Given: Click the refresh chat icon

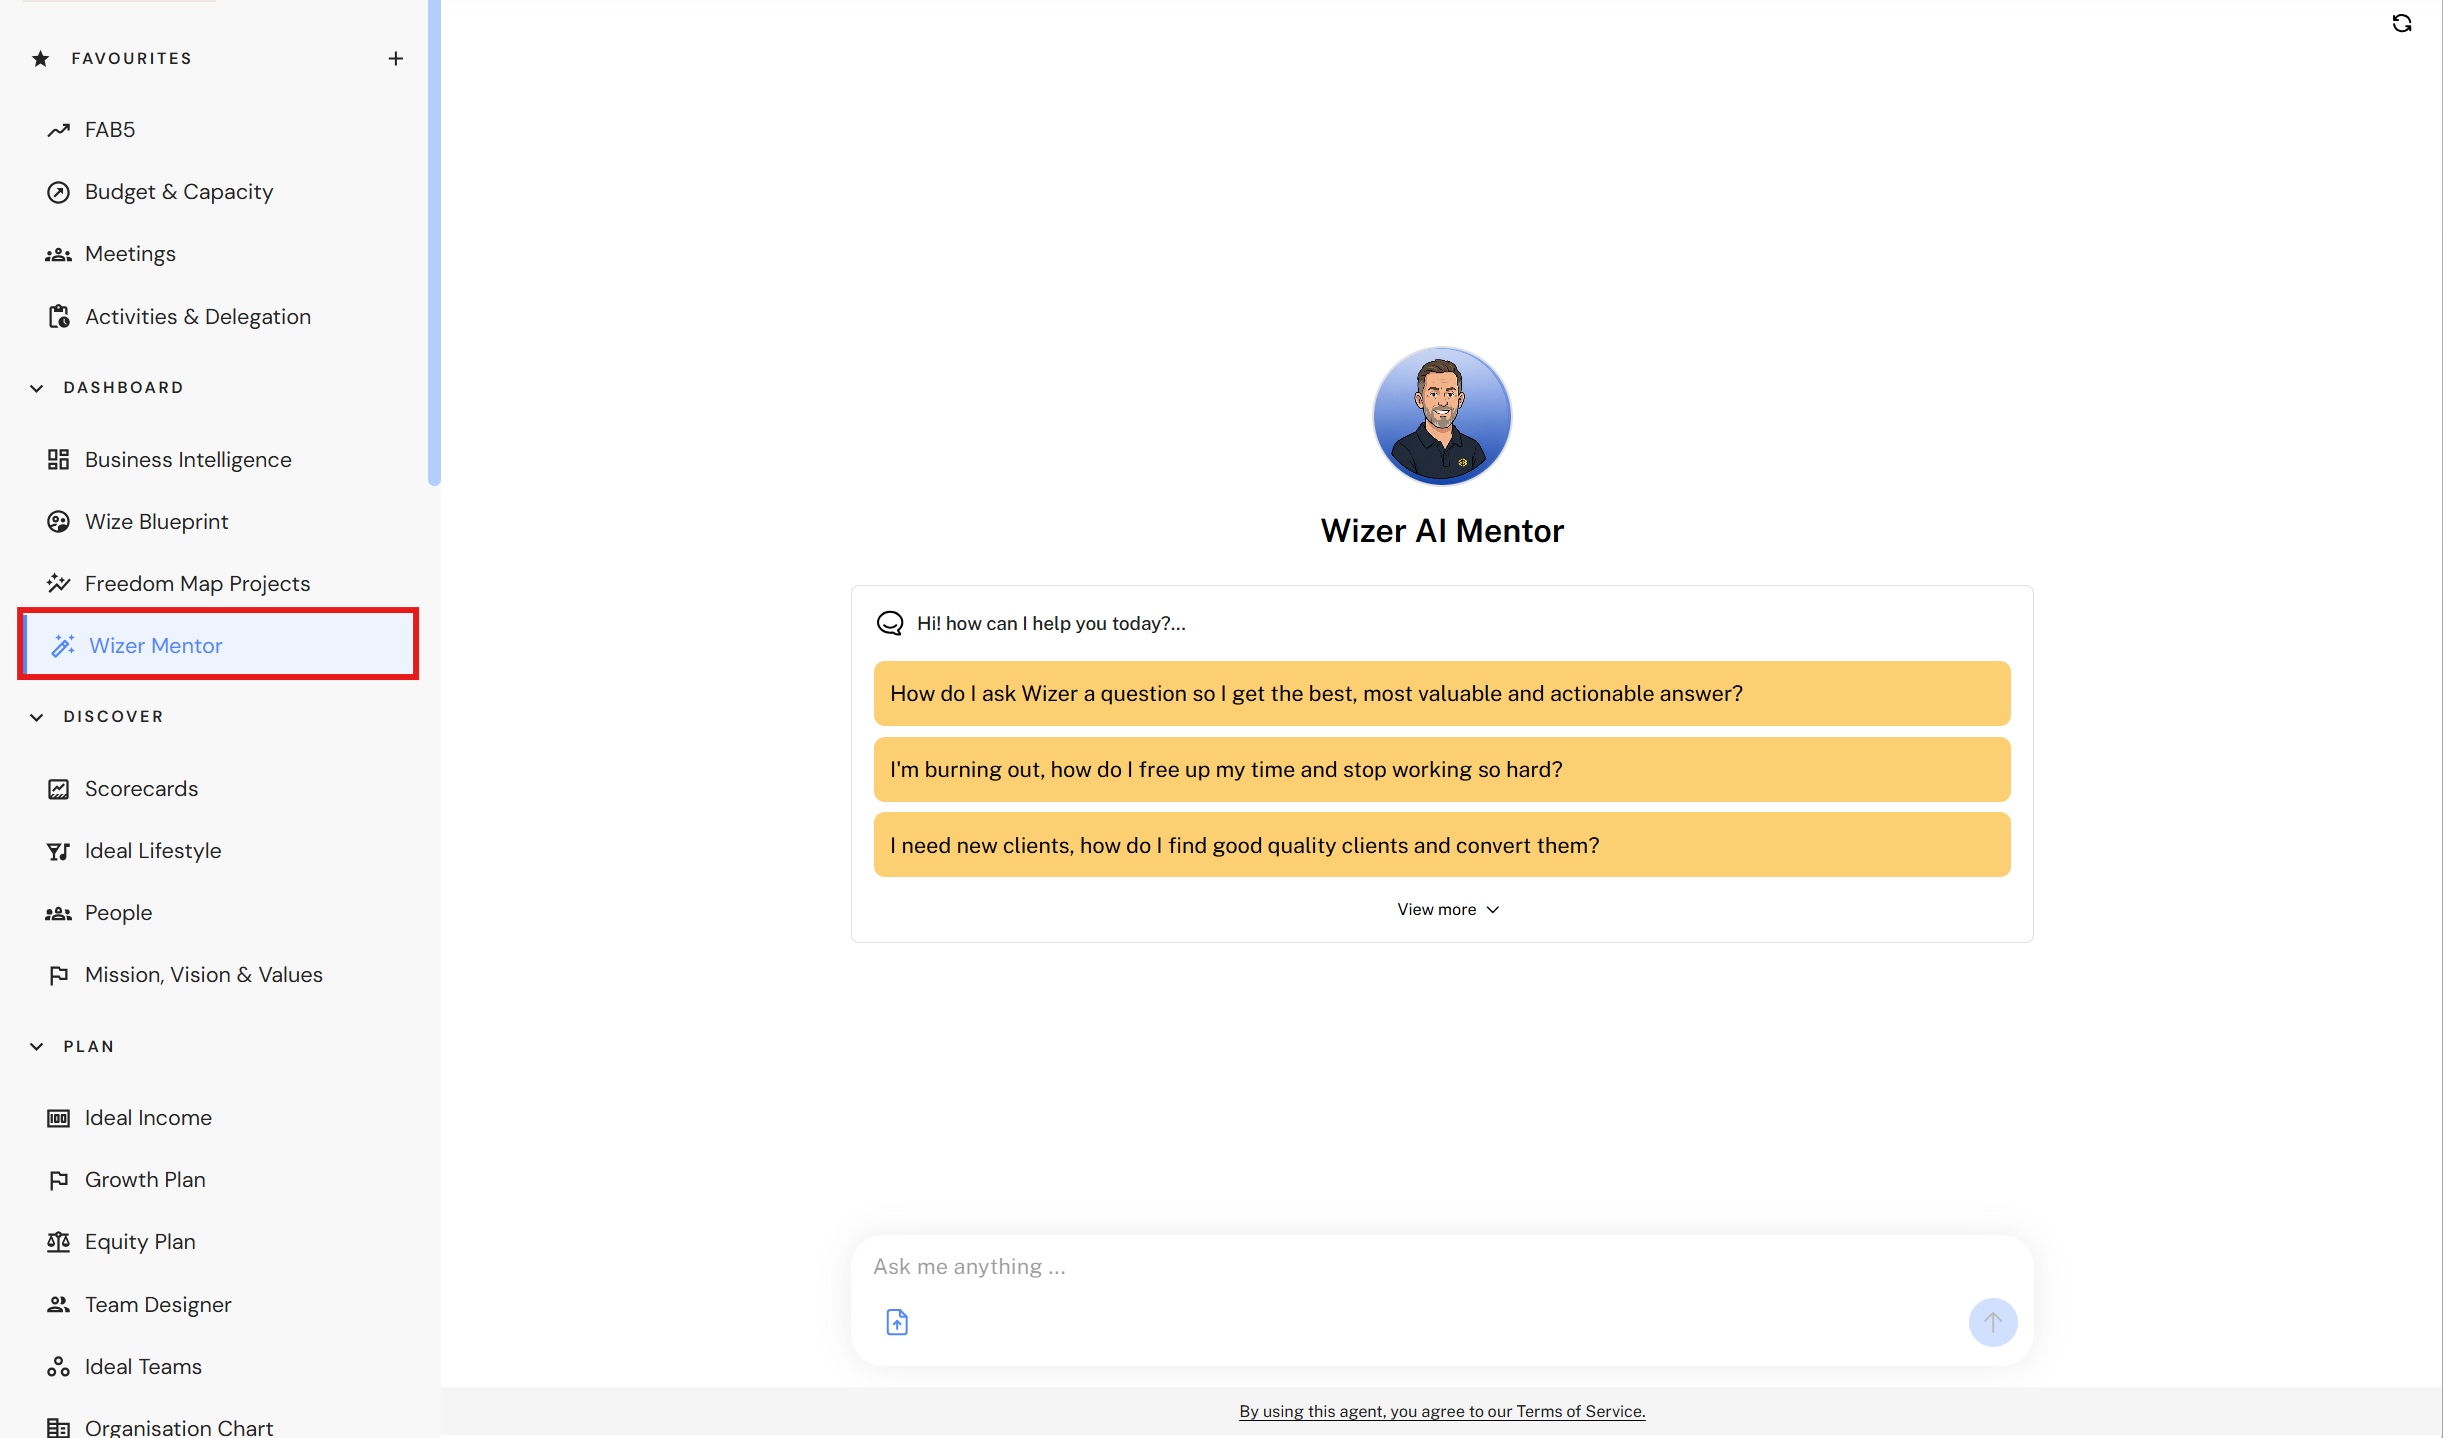Looking at the screenshot, I should pos(2401,23).
